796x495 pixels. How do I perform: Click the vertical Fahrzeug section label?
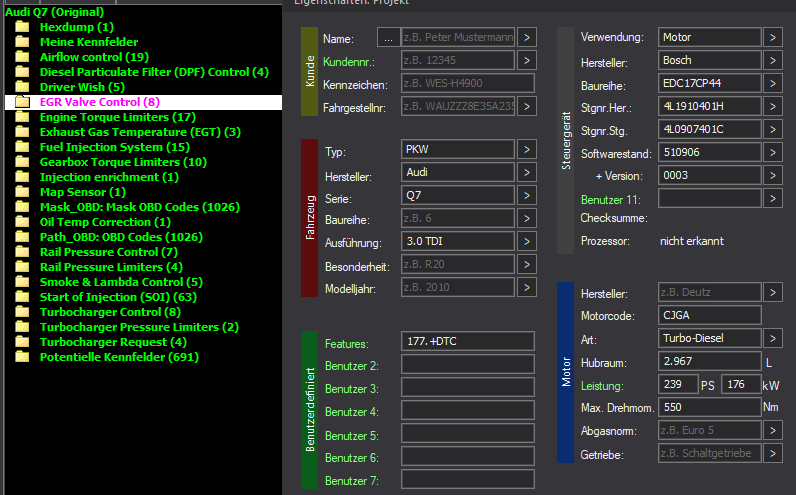310,218
